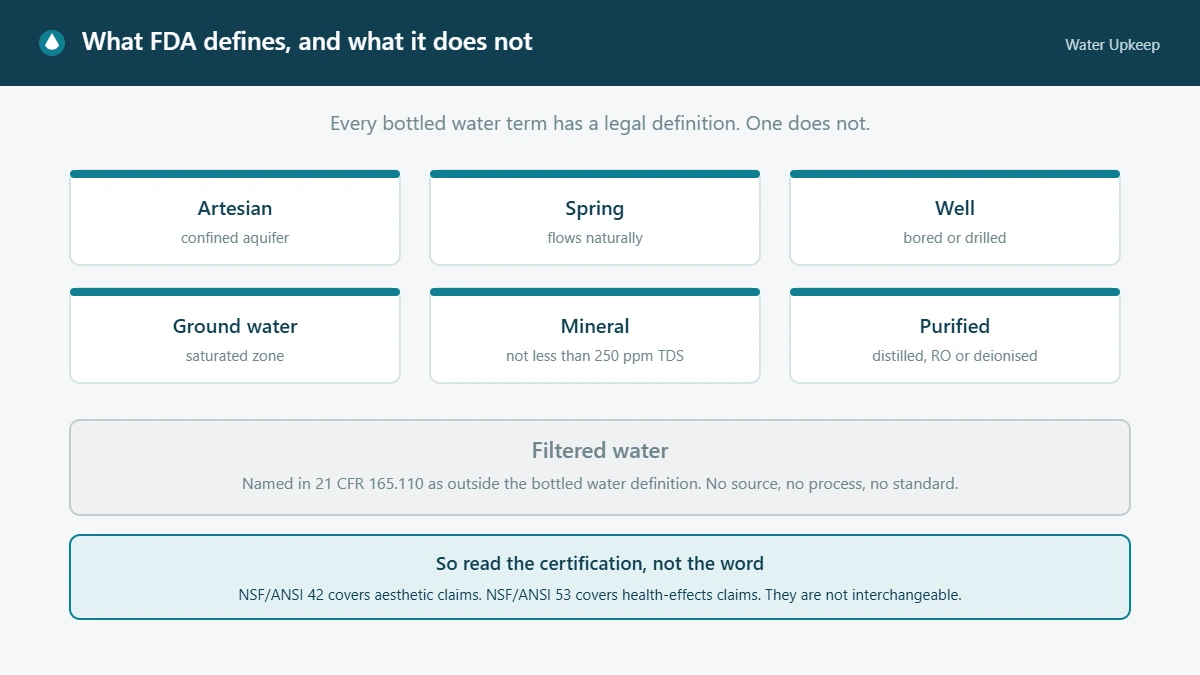This screenshot has height=675, width=1200.
Task: Select the Purified card heading
Action: coord(955,327)
